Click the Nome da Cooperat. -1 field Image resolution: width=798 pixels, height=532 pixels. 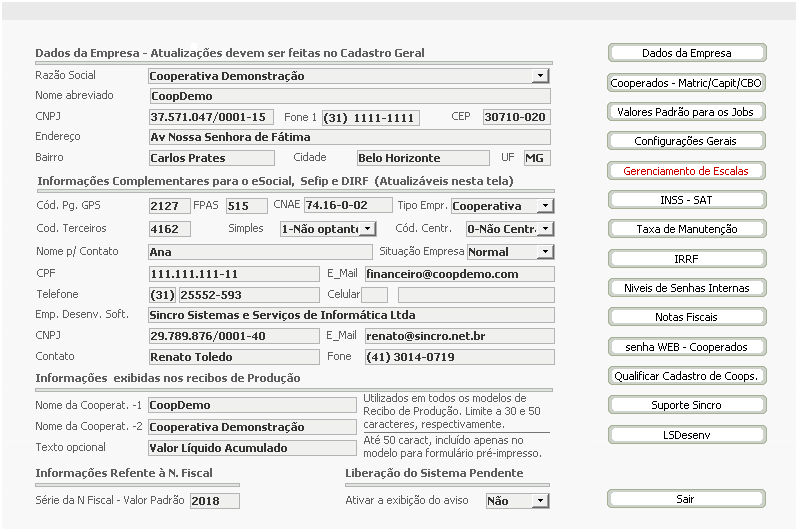252,405
